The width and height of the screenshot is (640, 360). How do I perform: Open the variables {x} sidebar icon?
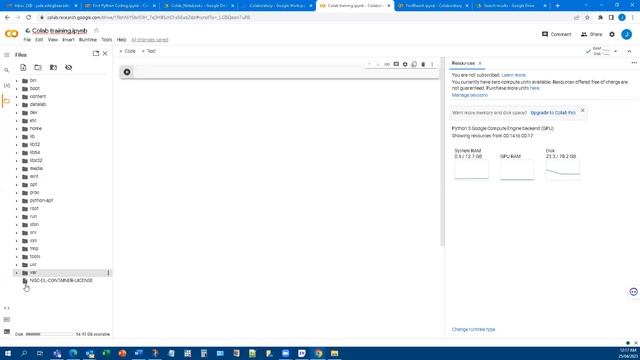click(7, 86)
